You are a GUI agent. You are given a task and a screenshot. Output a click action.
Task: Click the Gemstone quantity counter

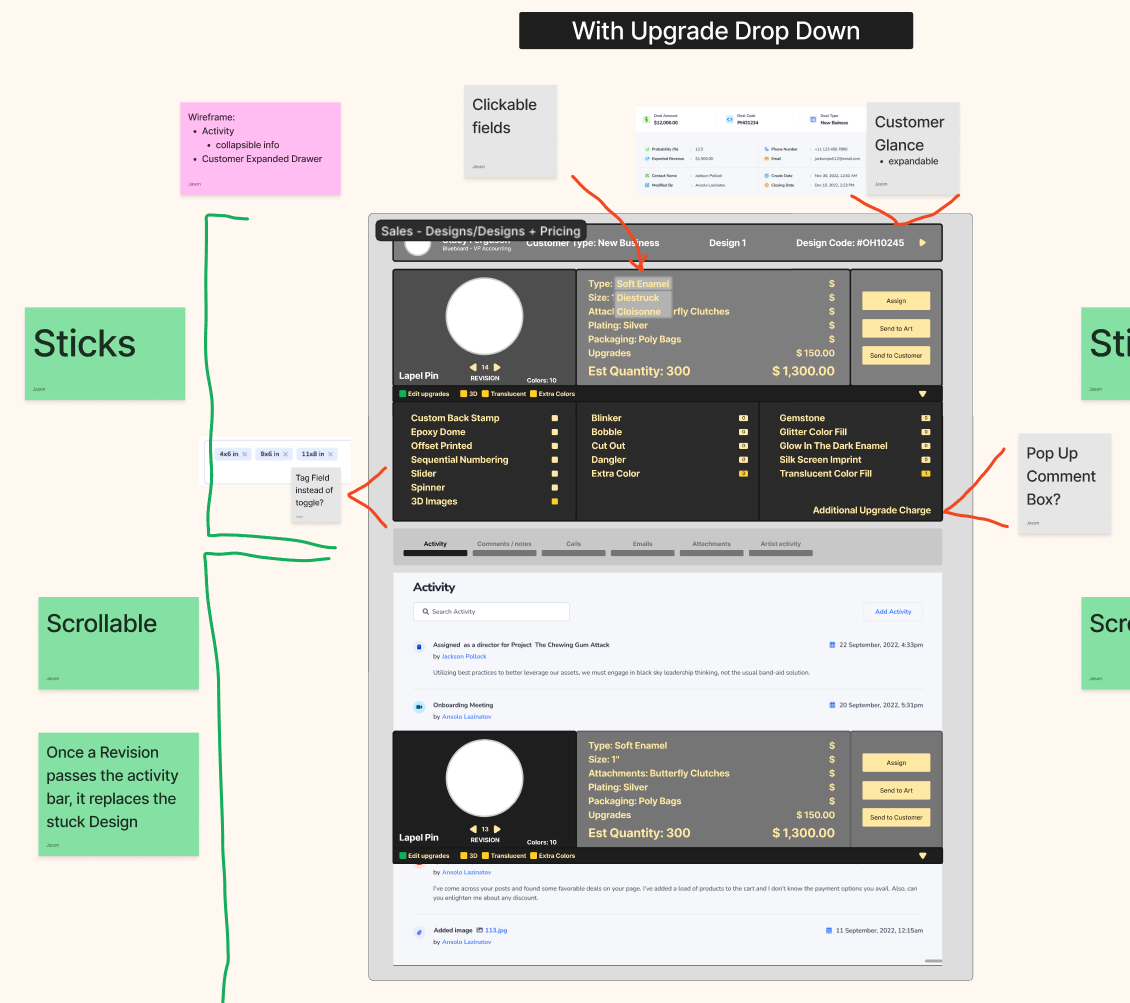(926, 418)
